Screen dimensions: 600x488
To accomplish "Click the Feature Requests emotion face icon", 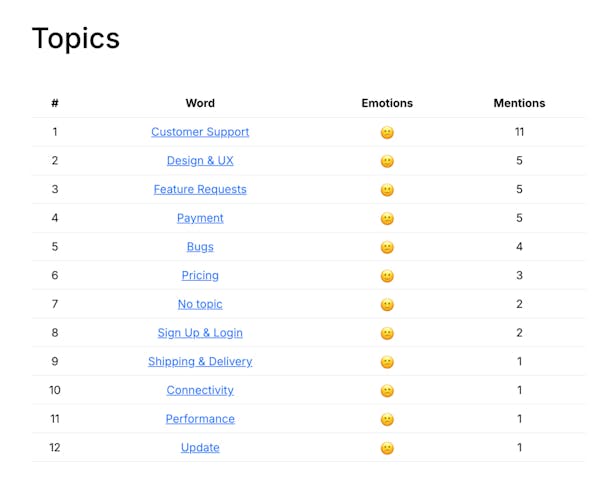I will tap(387, 190).
